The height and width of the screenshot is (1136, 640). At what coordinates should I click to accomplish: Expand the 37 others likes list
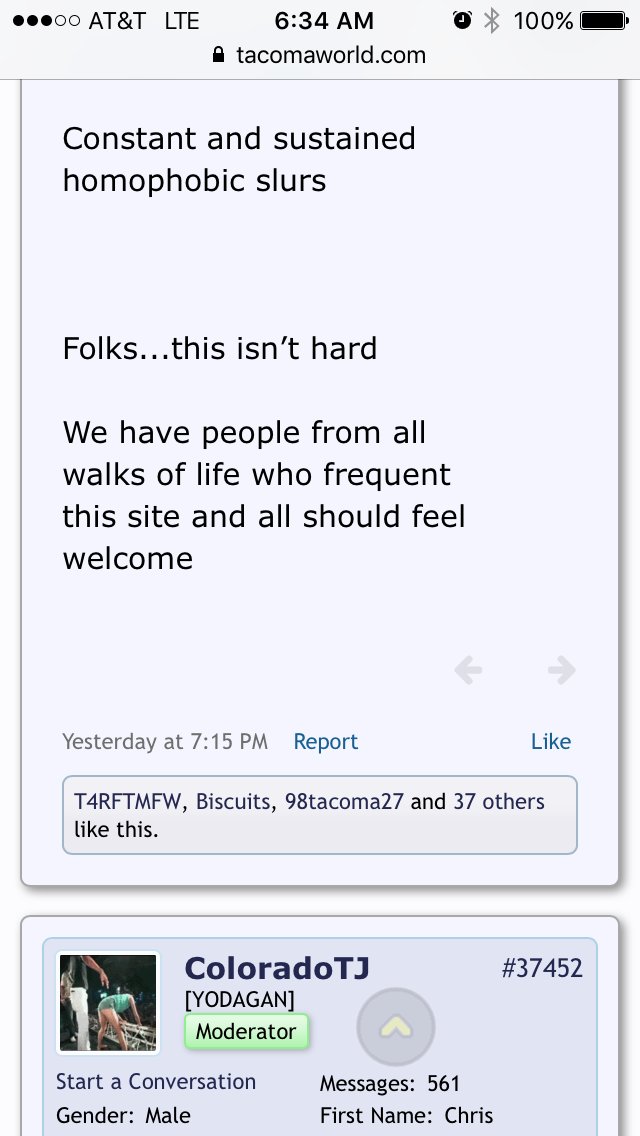pyautogui.click(x=499, y=802)
